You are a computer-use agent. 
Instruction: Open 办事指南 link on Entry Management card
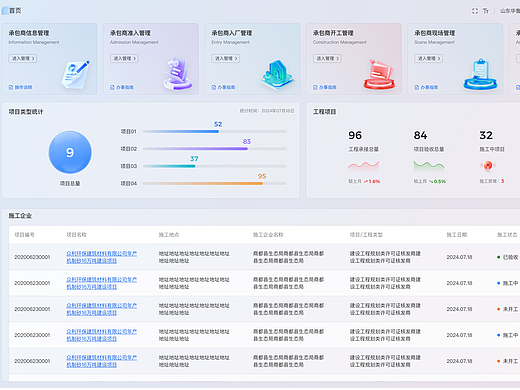[x=223, y=87]
